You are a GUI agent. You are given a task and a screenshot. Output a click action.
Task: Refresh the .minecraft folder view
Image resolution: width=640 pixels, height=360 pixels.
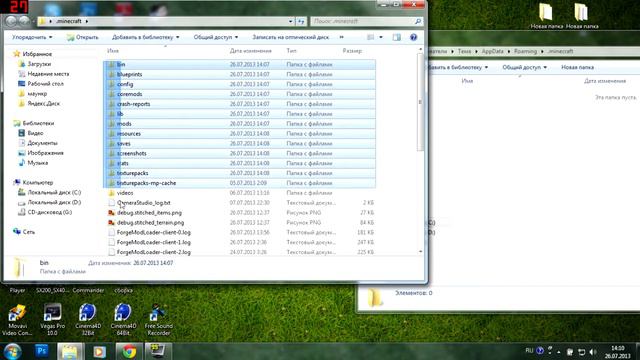[x=301, y=21]
